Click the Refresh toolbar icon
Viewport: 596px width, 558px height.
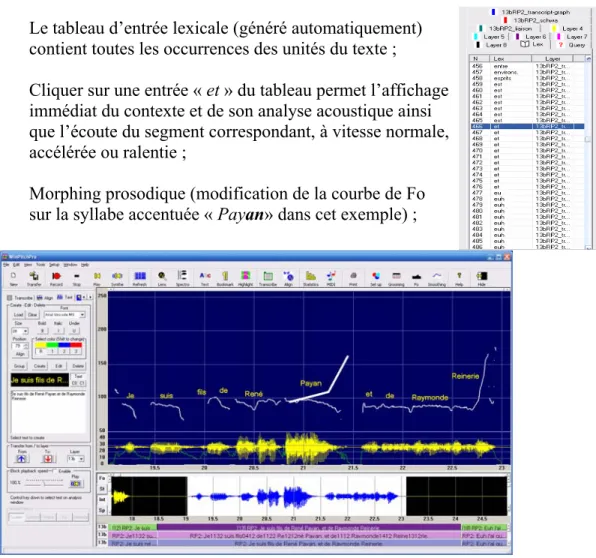pyautogui.click(x=140, y=278)
